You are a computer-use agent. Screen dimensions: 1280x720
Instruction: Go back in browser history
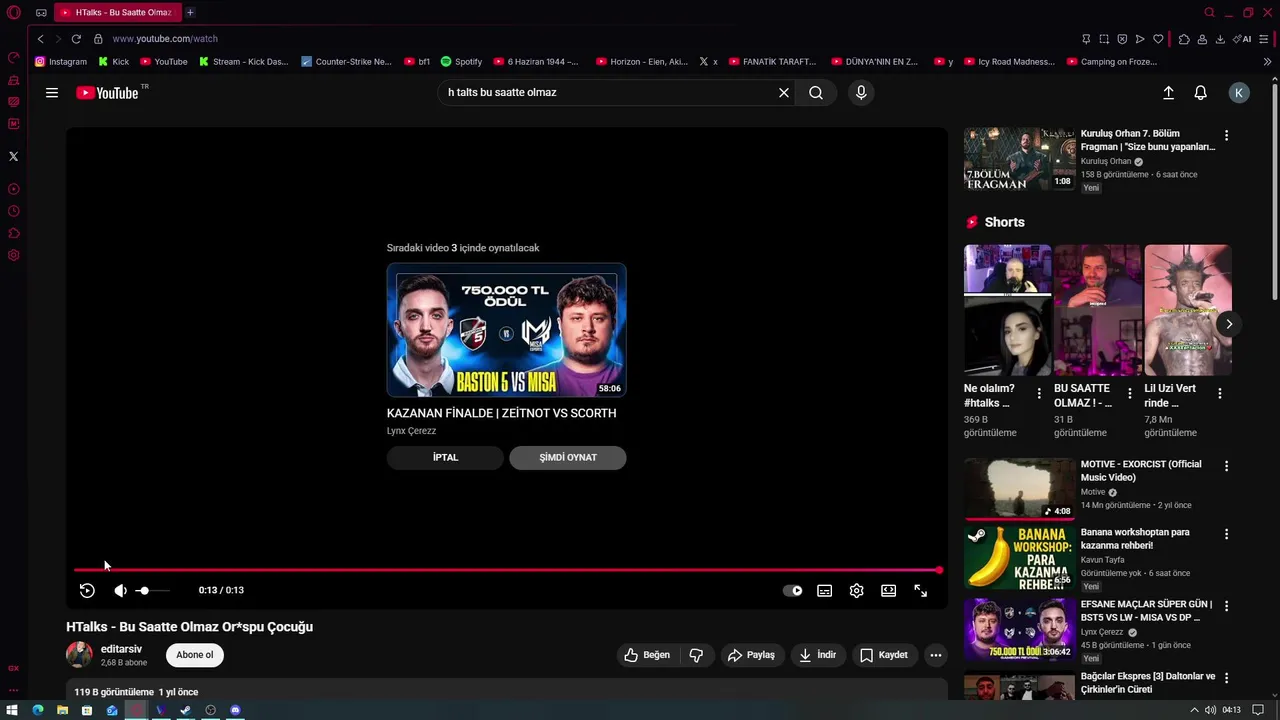click(x=40, y=39)
